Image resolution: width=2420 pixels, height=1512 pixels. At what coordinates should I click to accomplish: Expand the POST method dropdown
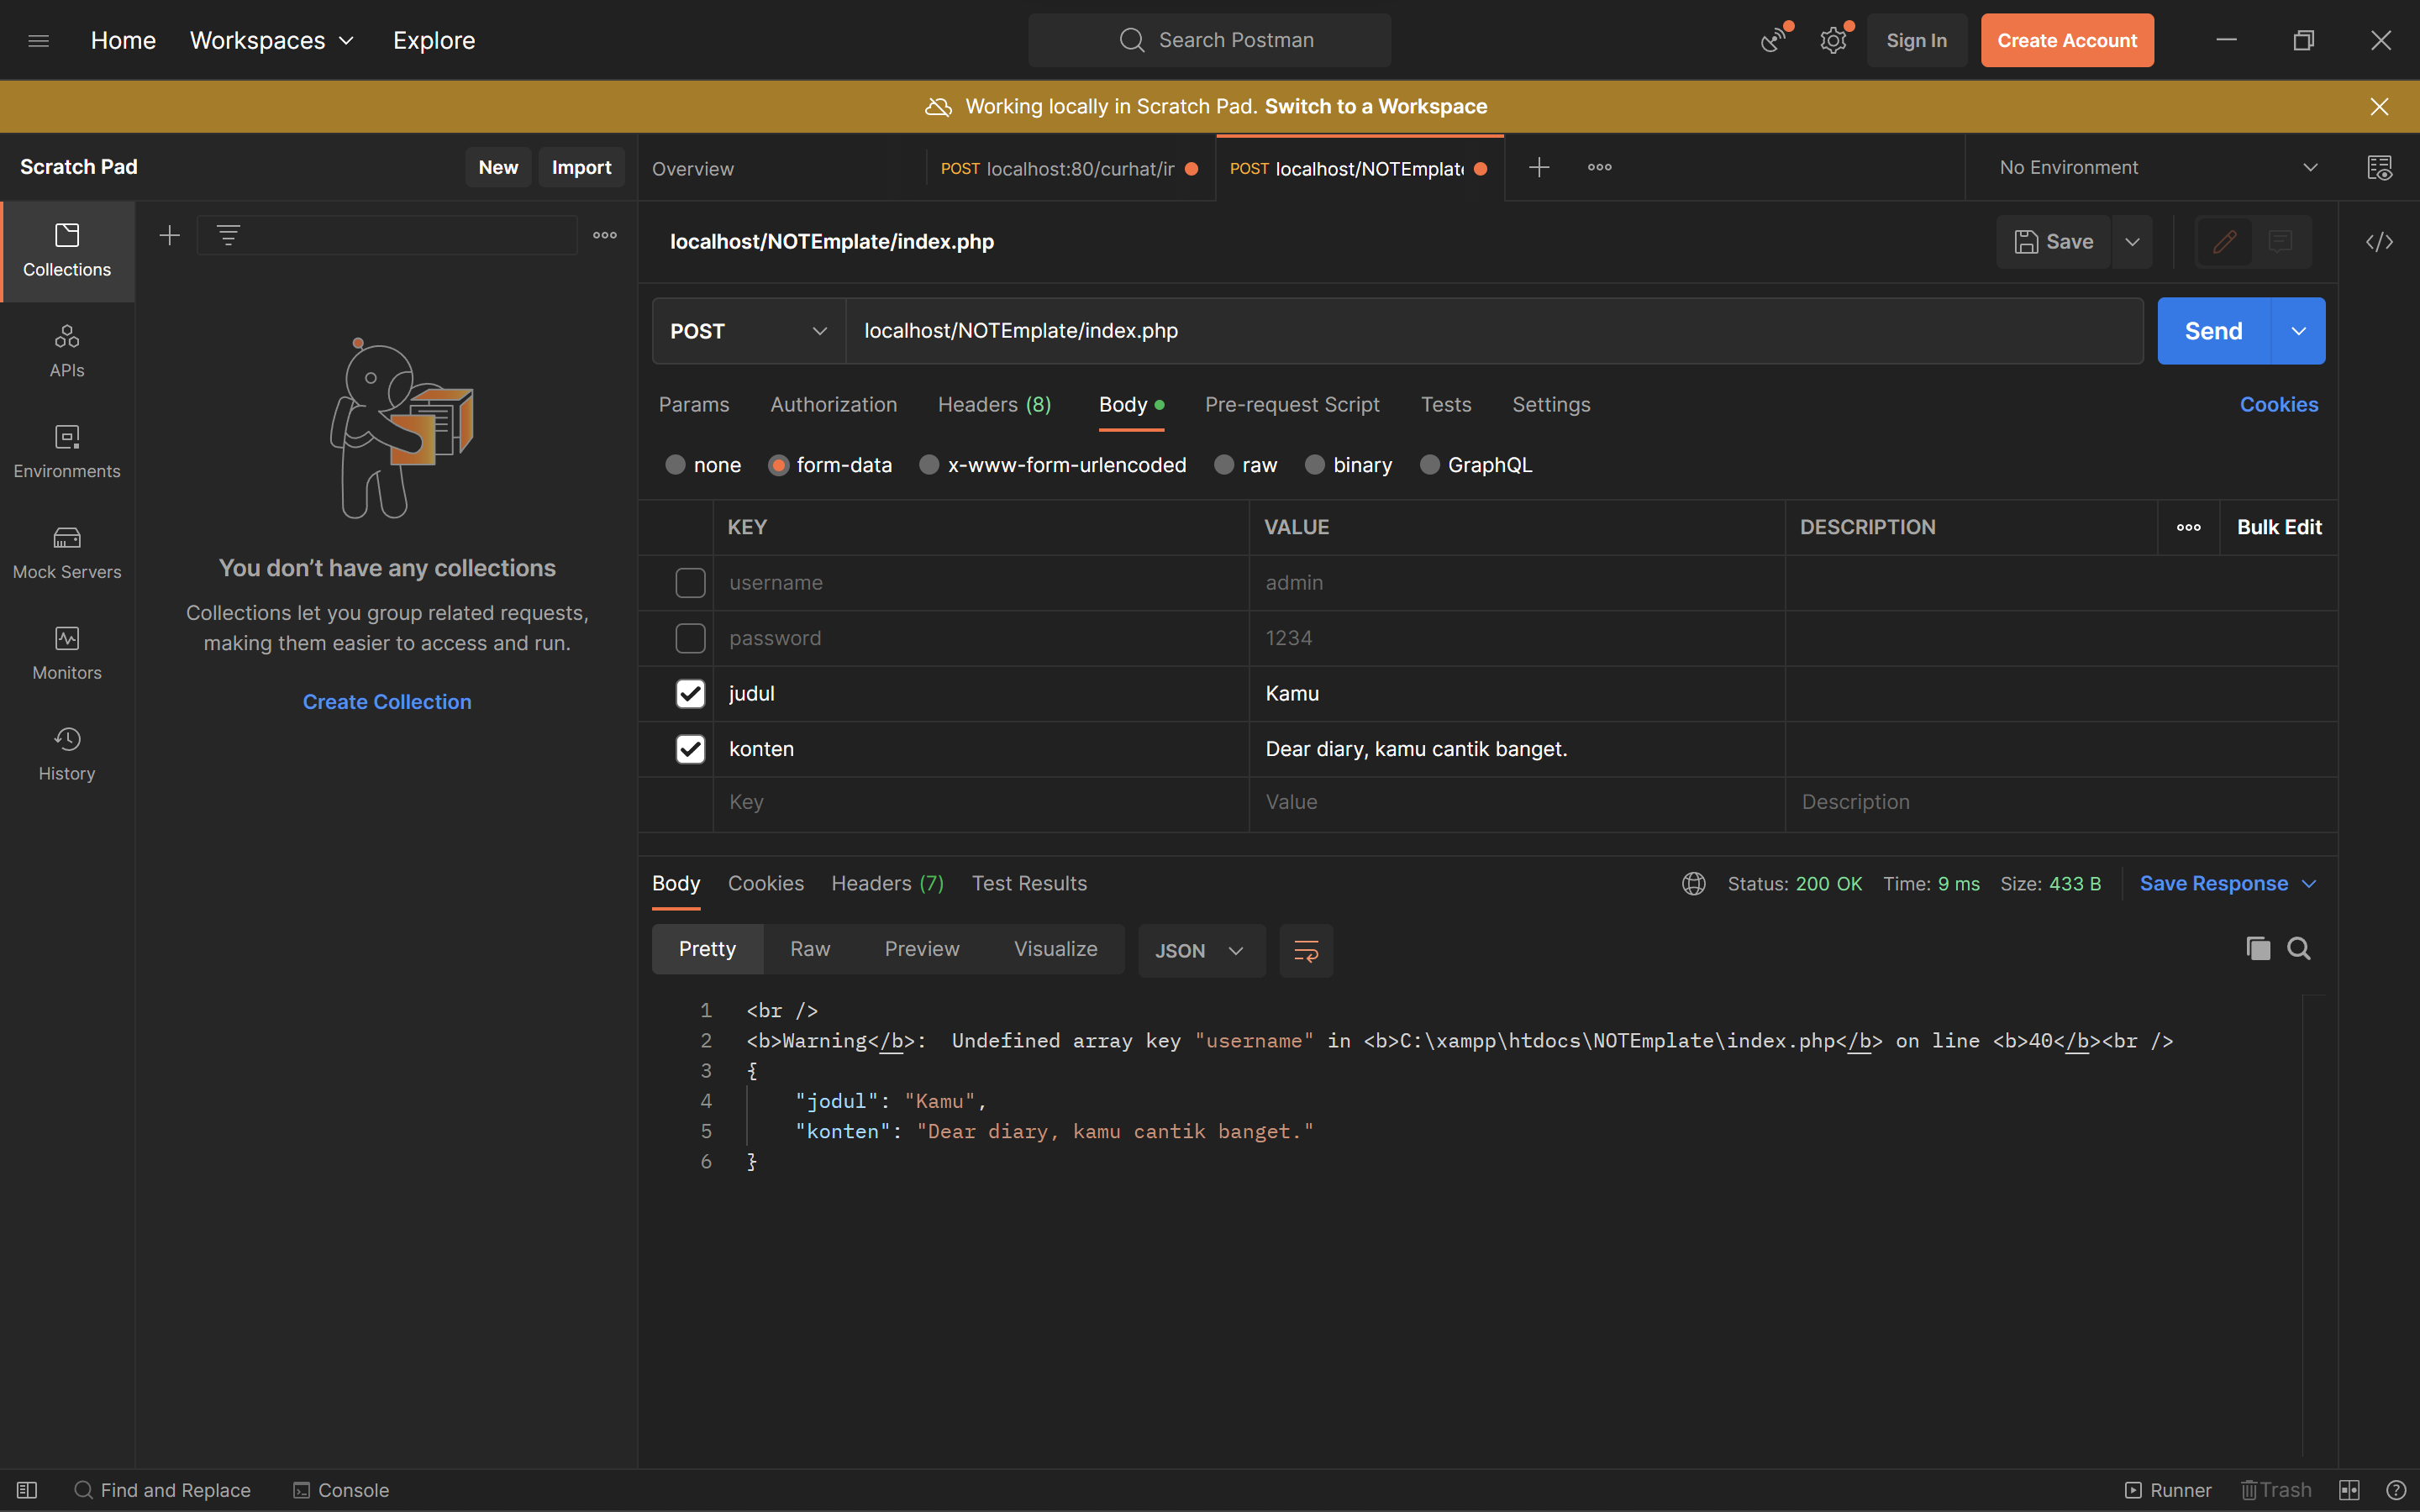(748, 331)
